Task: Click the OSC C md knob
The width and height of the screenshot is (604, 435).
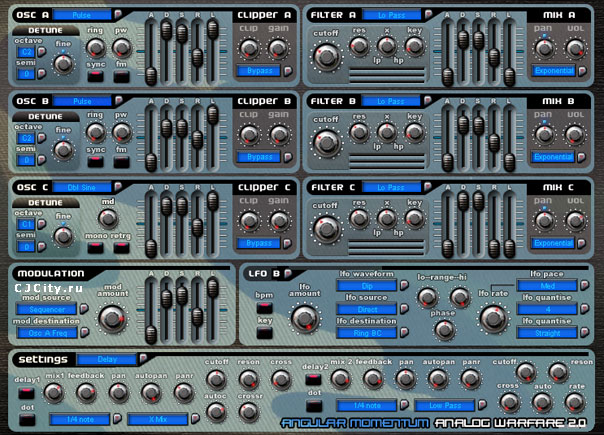Action: [108, 219]
